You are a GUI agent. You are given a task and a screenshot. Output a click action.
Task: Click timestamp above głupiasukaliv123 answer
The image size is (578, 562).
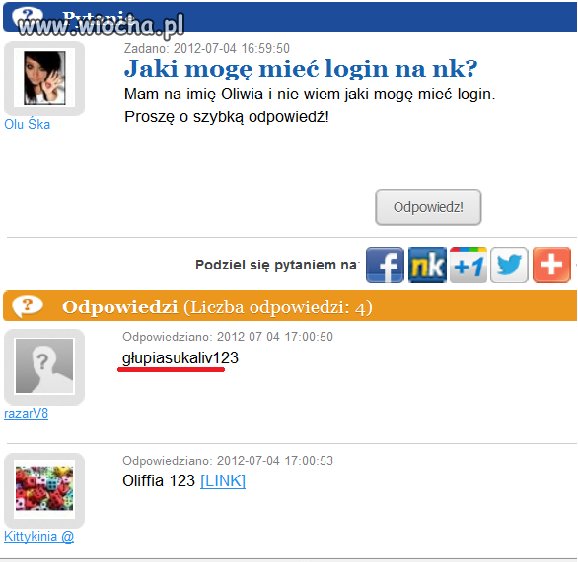coord(227,337)
